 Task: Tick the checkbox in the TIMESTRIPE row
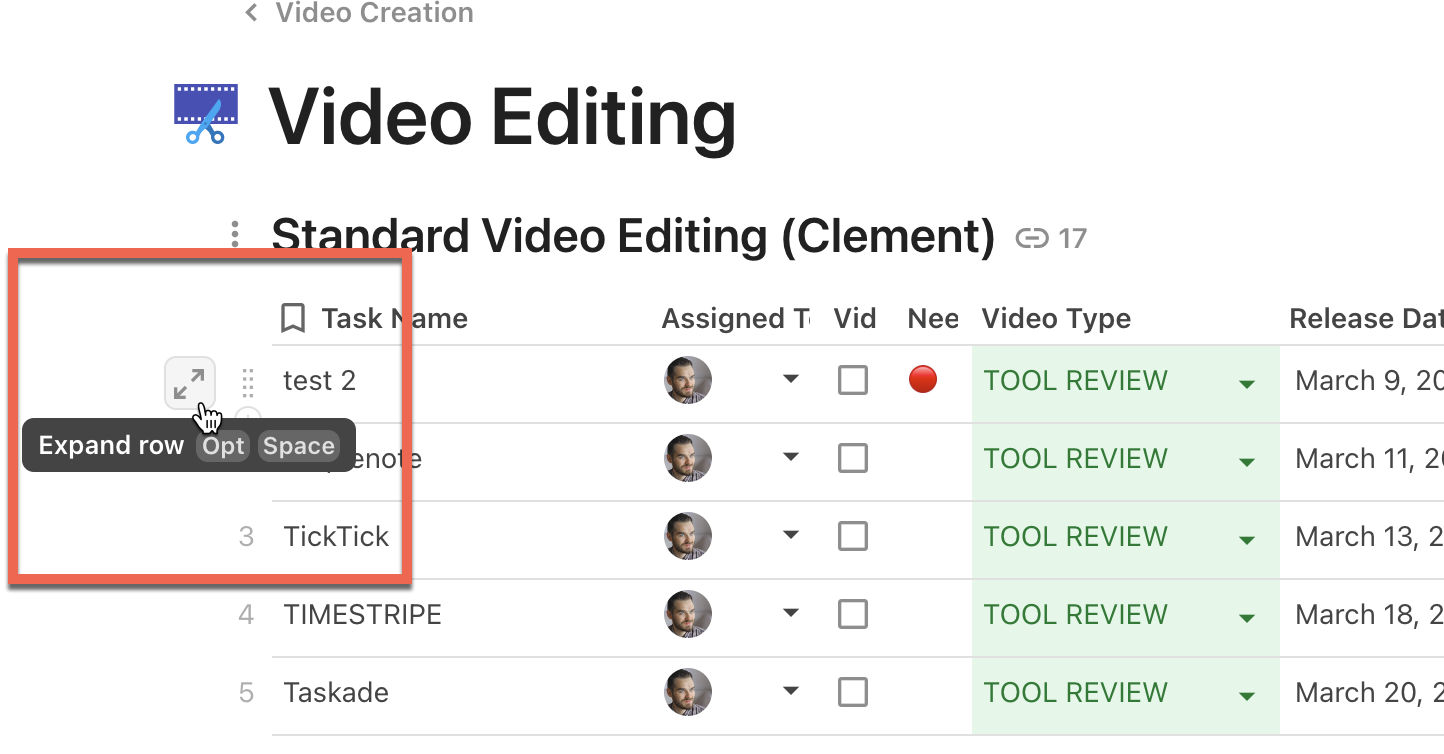point(852,614)
